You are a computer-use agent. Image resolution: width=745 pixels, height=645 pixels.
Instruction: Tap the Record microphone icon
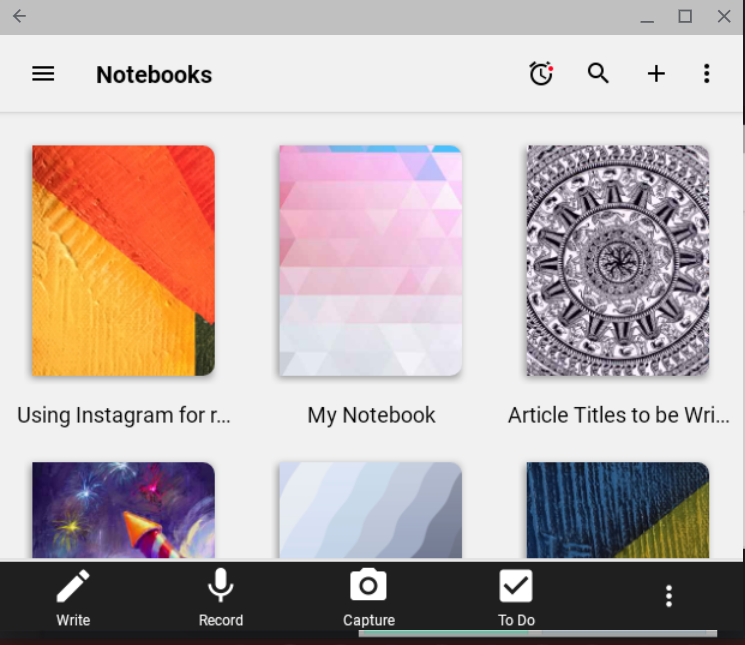click(220, 585)
